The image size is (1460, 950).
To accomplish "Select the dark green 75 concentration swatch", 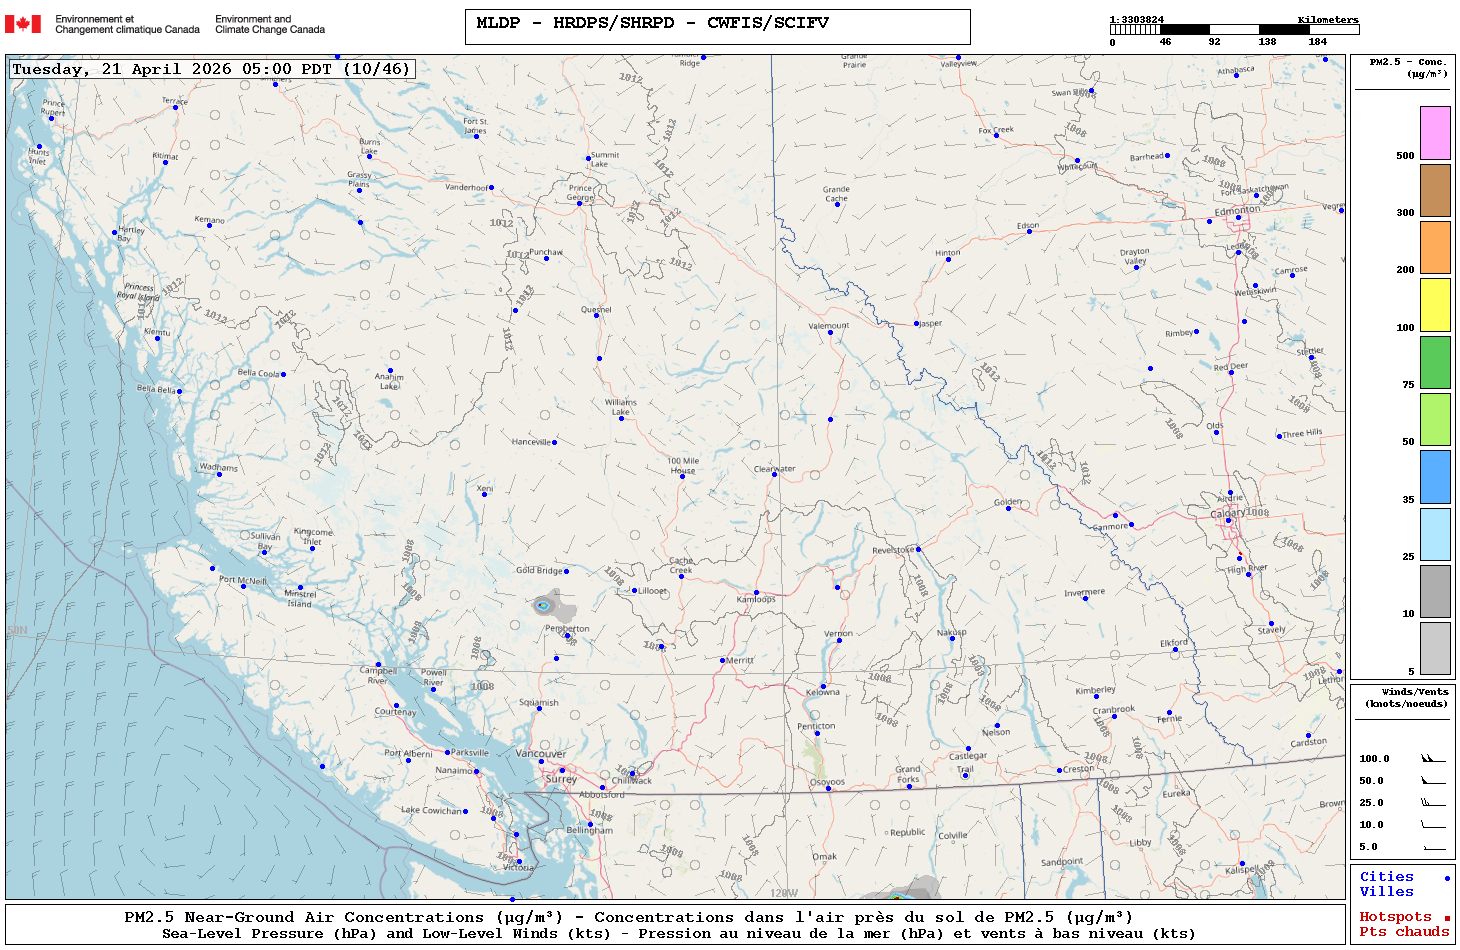I will pos(1435,362).
